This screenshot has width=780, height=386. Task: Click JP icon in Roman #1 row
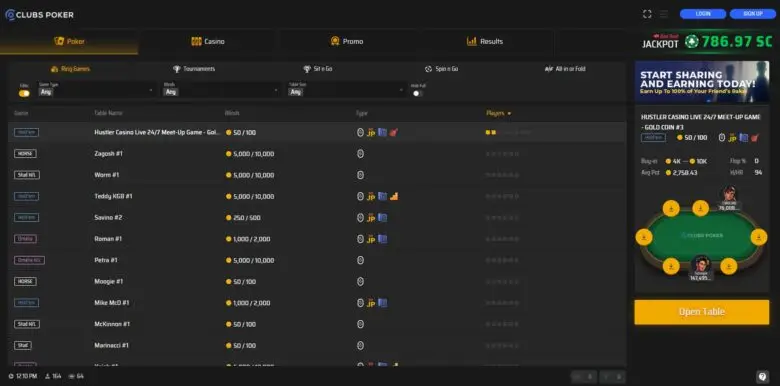371,239
